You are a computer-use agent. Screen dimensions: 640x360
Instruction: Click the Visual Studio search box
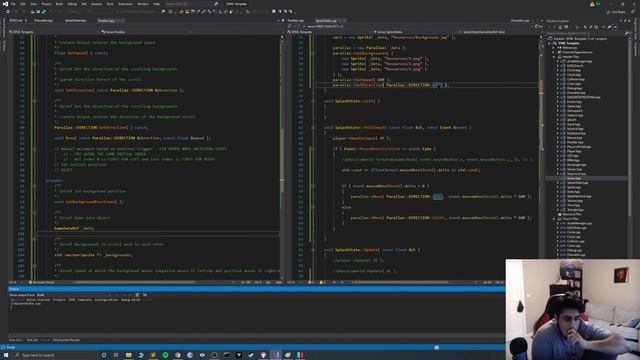[x=188, y=4]
